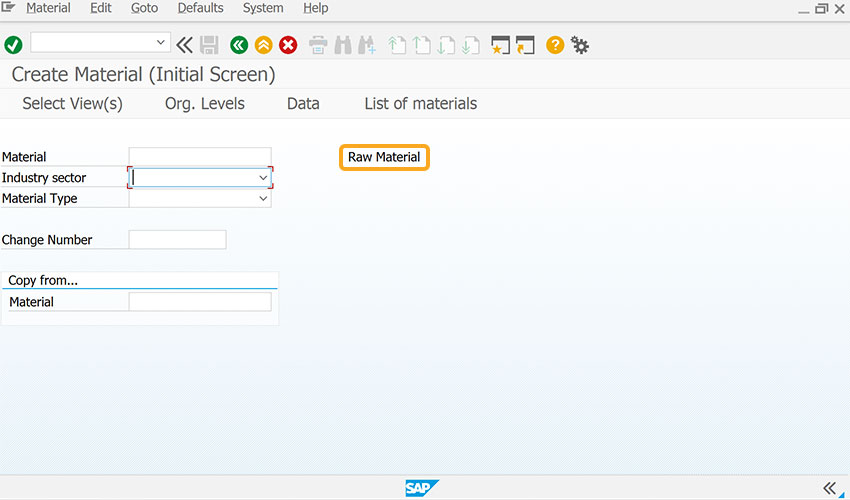Go to First Page icon
The width and height of the screenshot is (850, 500).
[x=397, y=45]
